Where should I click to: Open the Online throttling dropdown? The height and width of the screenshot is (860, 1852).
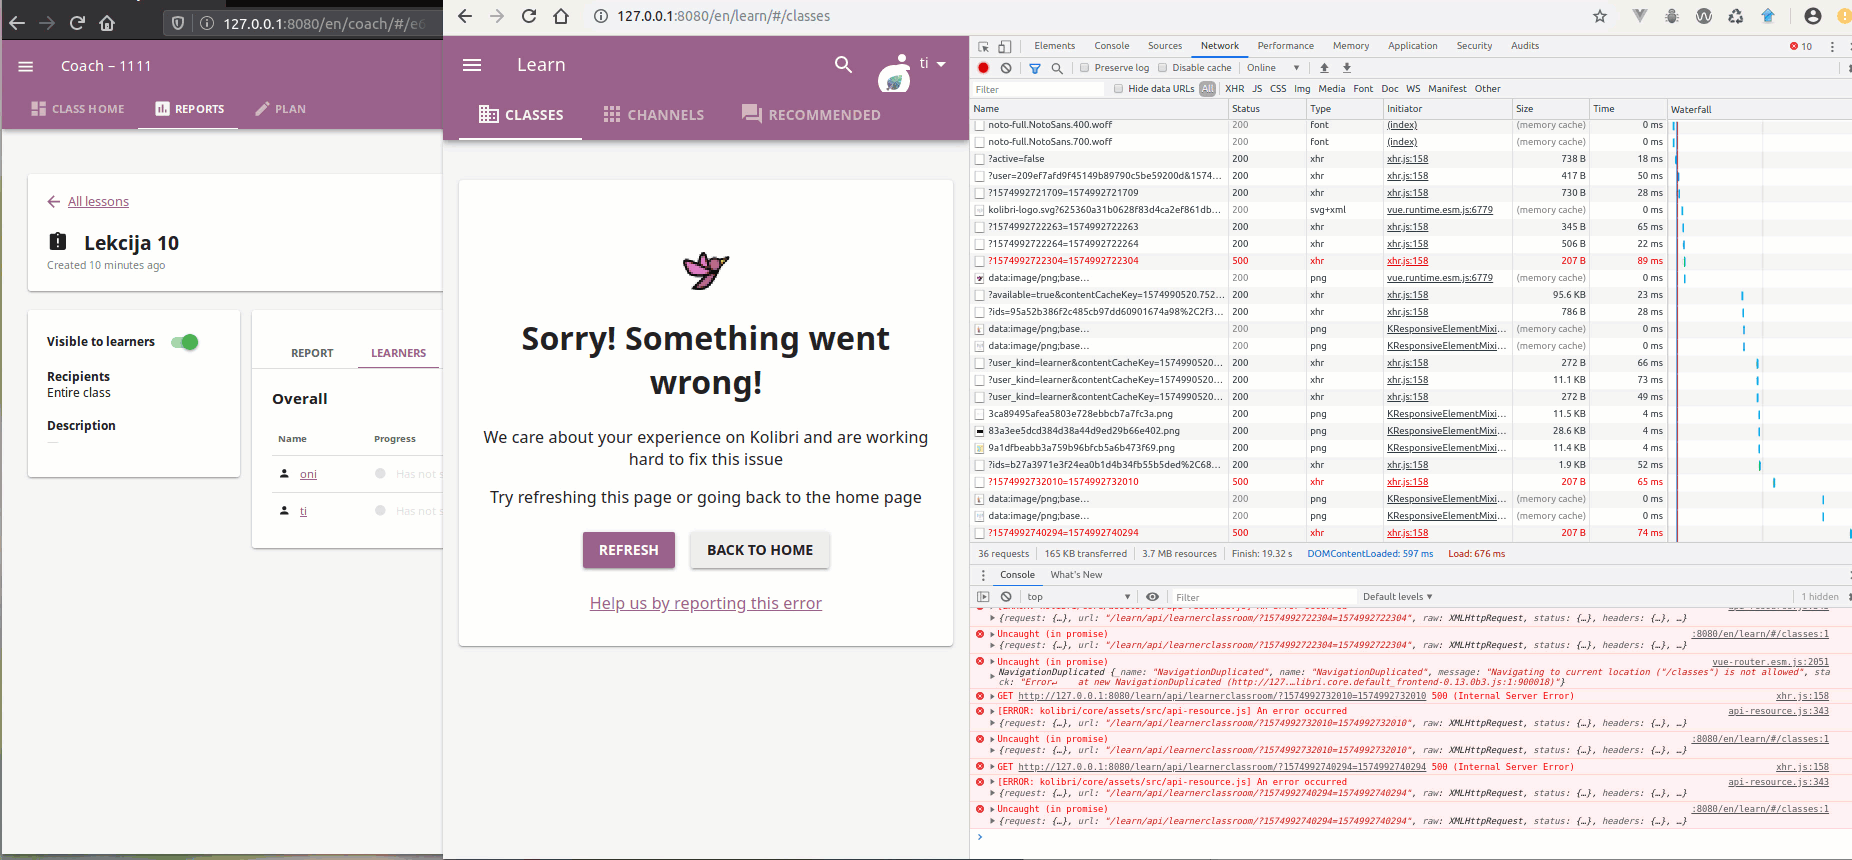coord(1273,68)
